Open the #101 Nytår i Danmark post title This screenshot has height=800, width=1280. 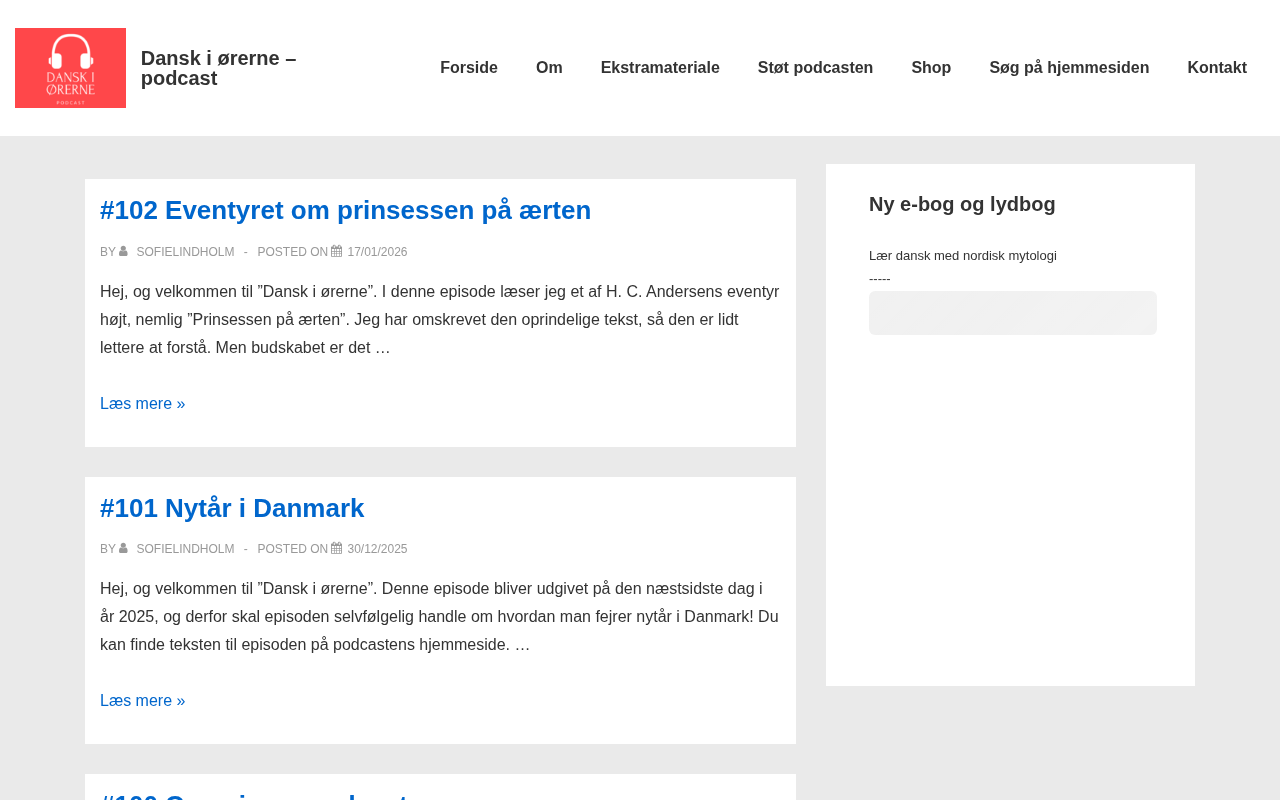point(232,508)
